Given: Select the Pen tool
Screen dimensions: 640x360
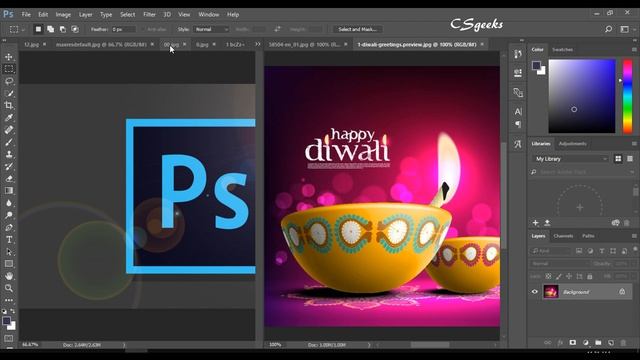Looking at the screenshot, I should click(9, 227).
